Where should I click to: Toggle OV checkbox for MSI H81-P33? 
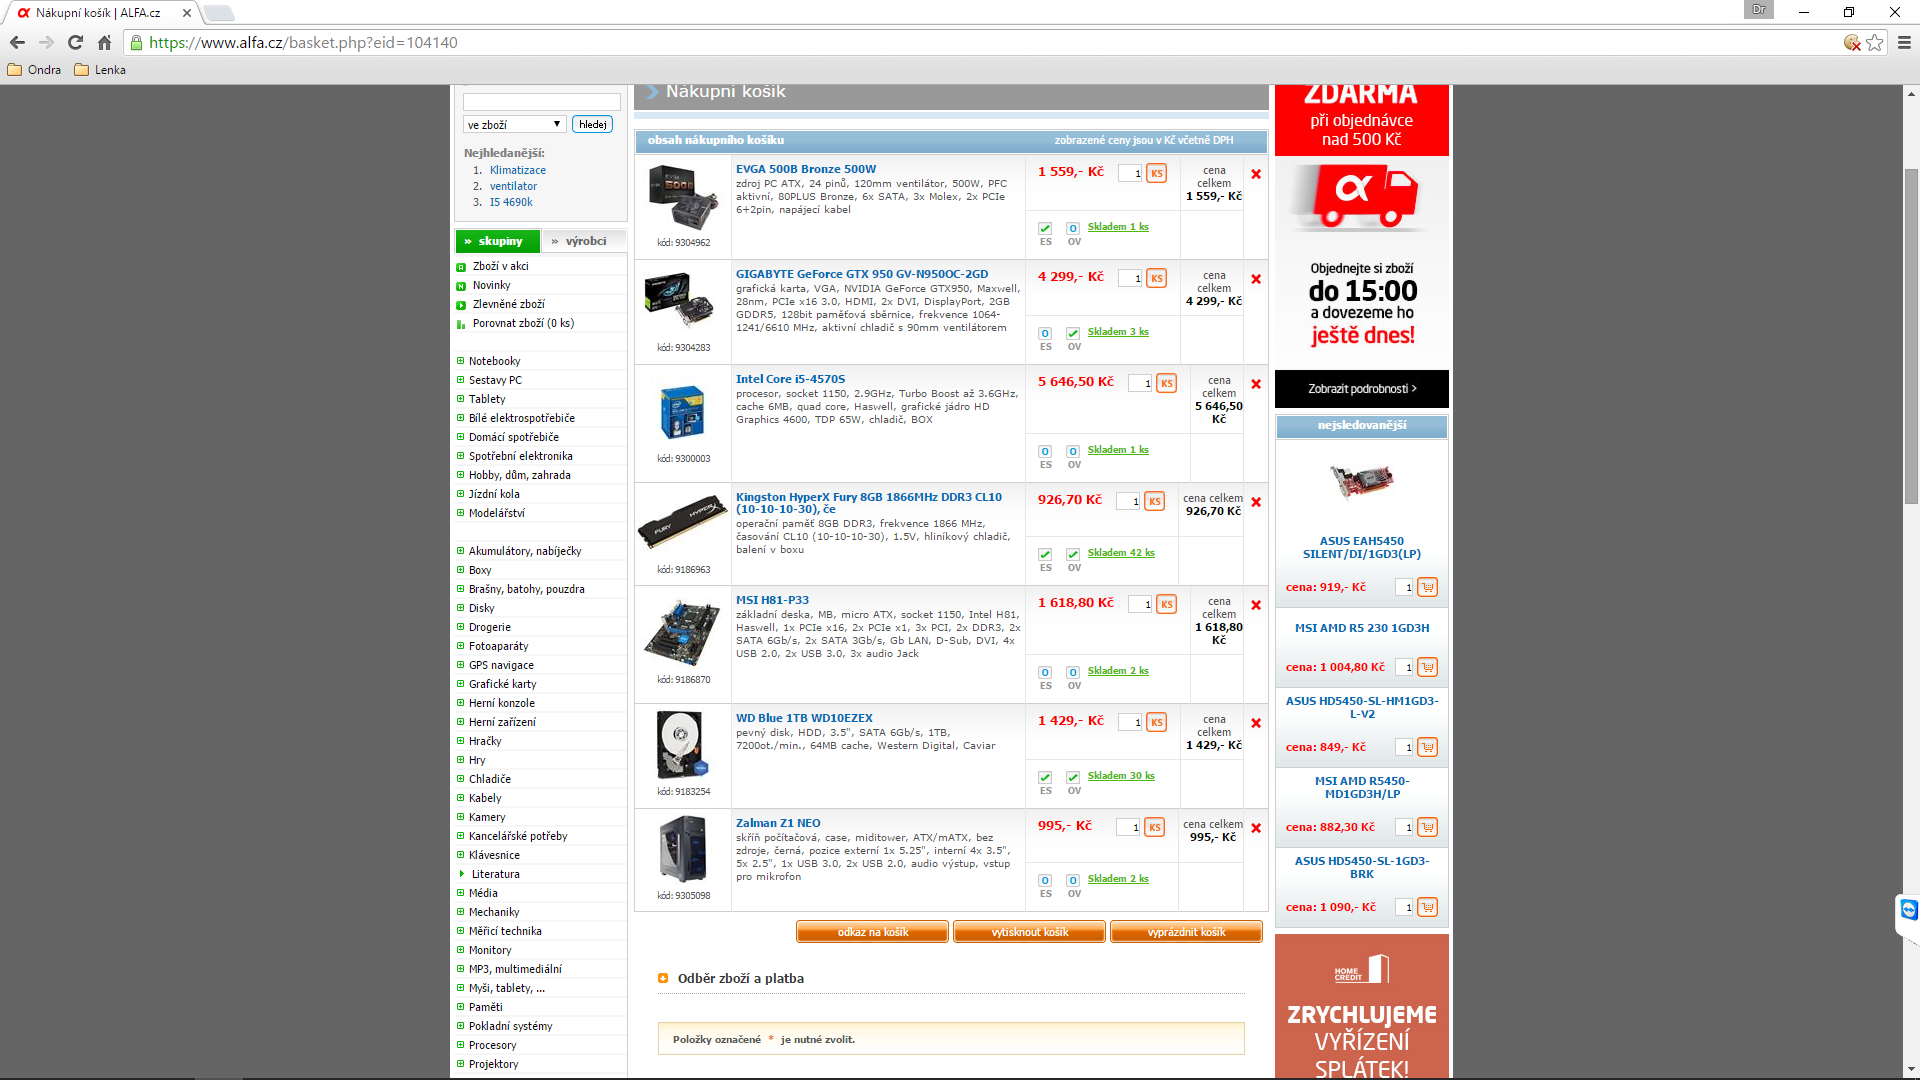(1073, 673)
